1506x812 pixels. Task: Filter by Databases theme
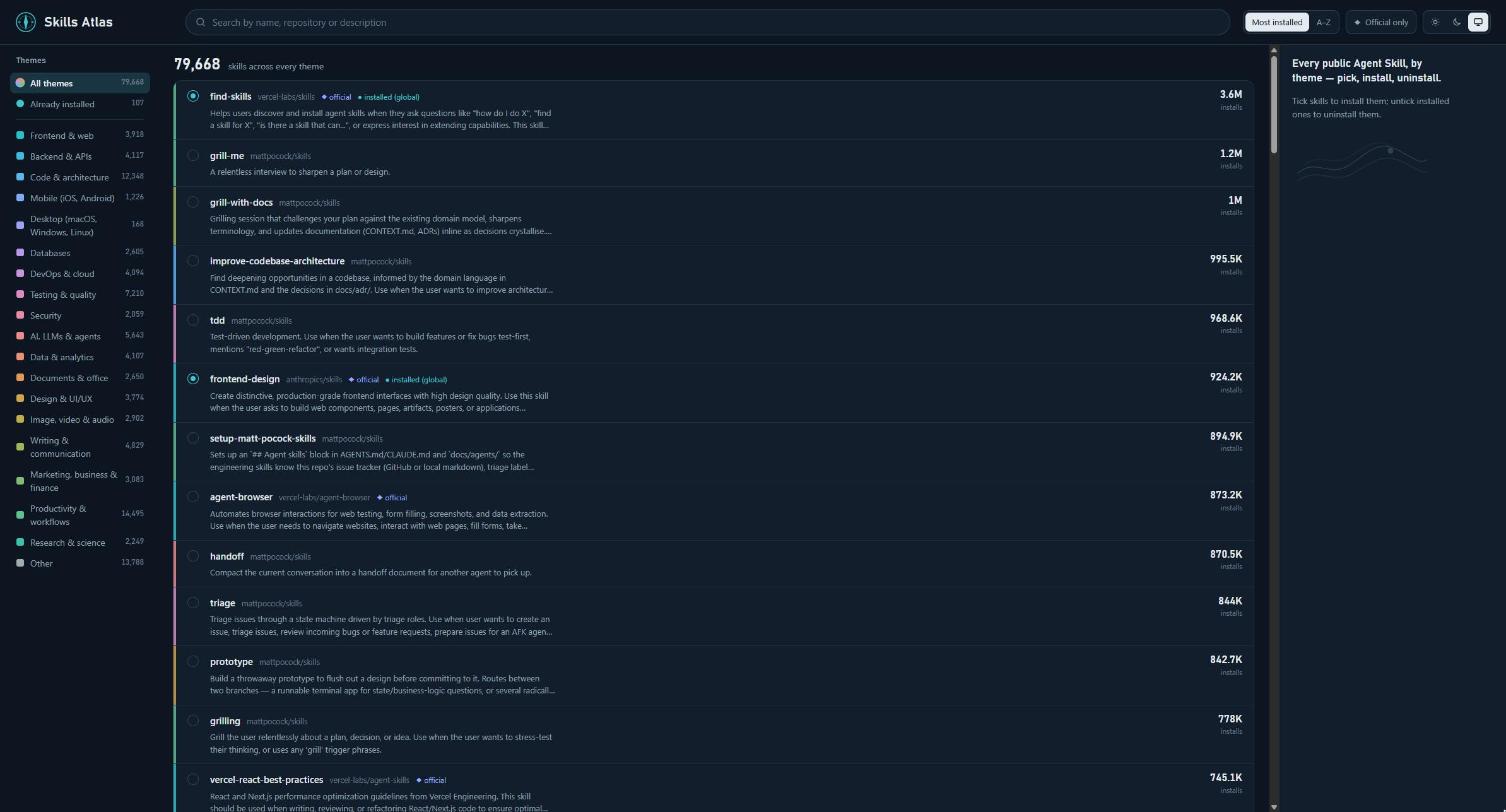click(80, 253)
